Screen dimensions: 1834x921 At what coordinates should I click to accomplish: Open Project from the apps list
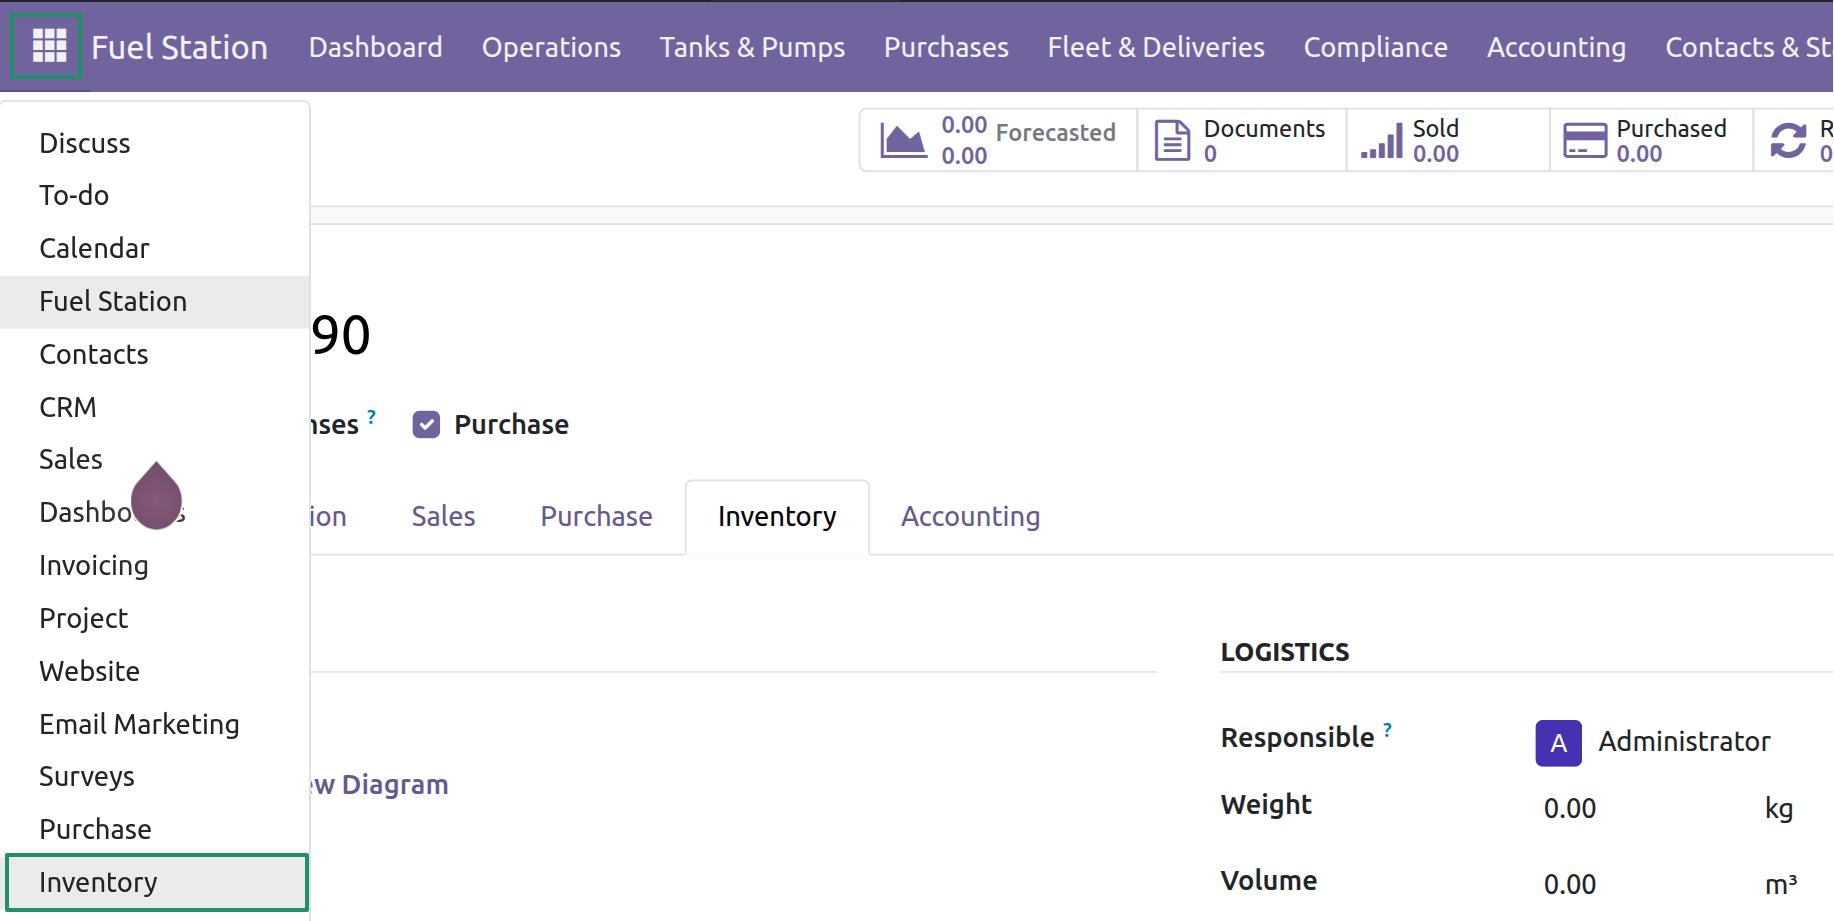pos(155,618)
